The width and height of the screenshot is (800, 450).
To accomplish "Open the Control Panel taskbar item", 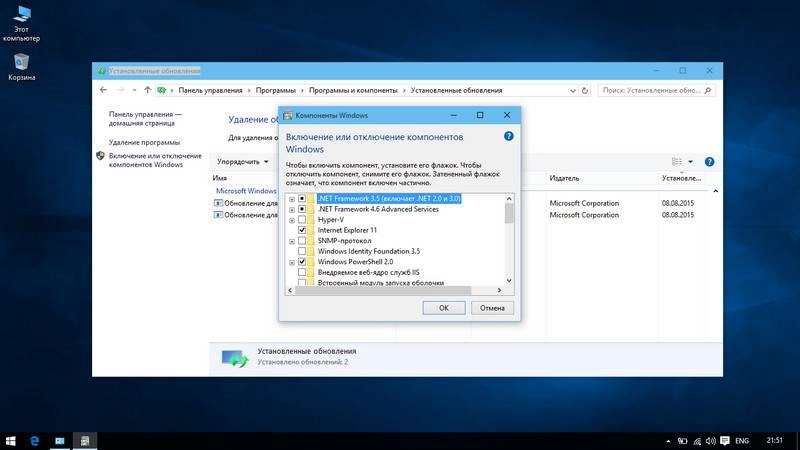I will pyautogui.click(x=60, y=441).
